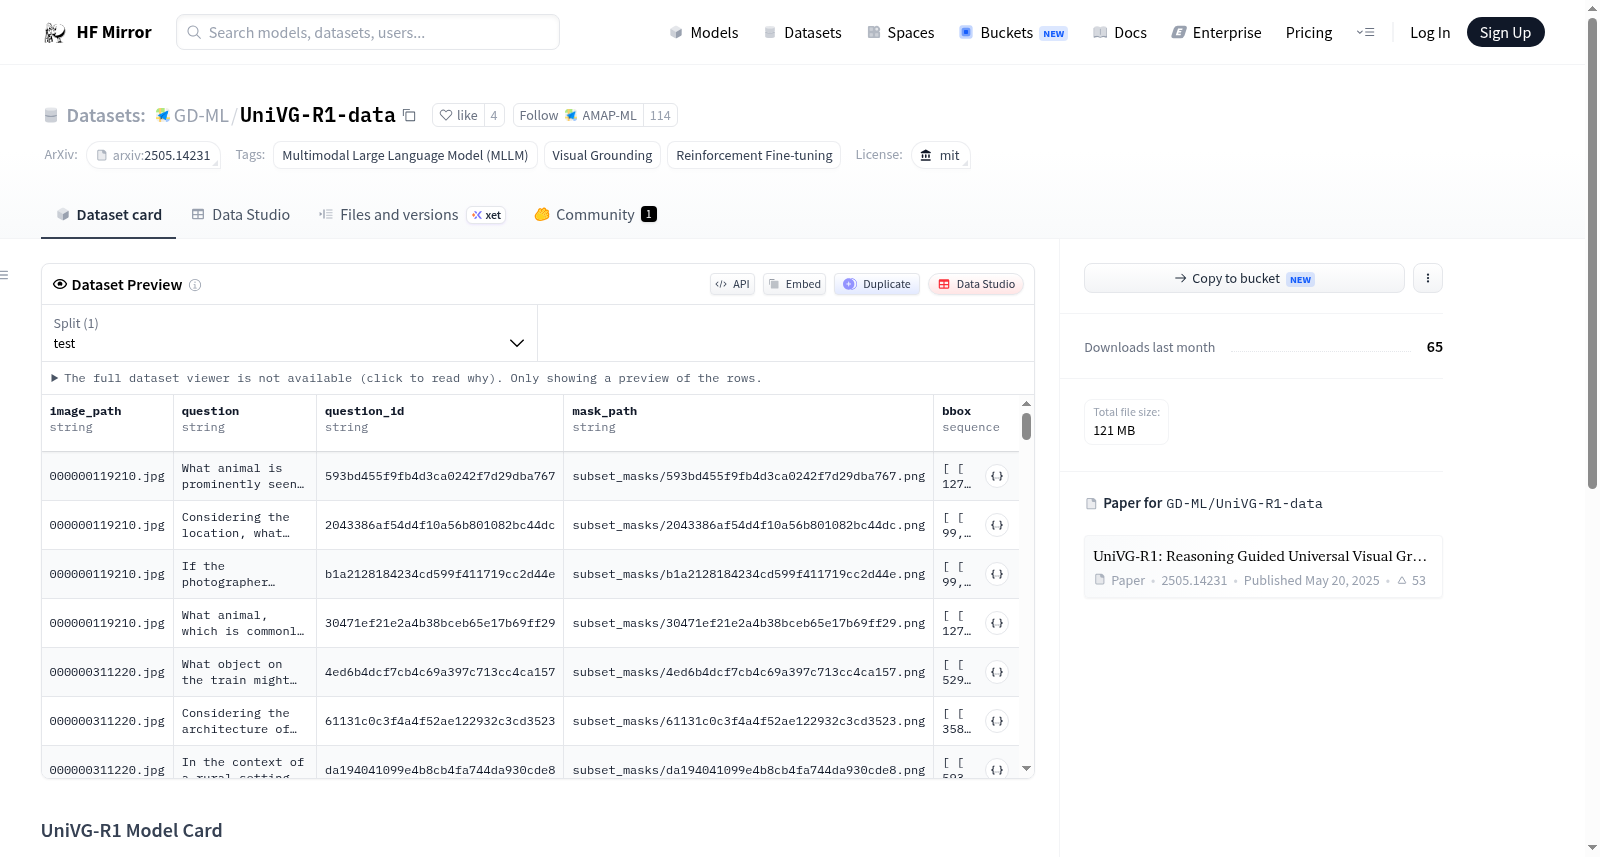Click the UniVG-R1 Model Card heading
Screen dimensions: 1600x857
(132, 830)
